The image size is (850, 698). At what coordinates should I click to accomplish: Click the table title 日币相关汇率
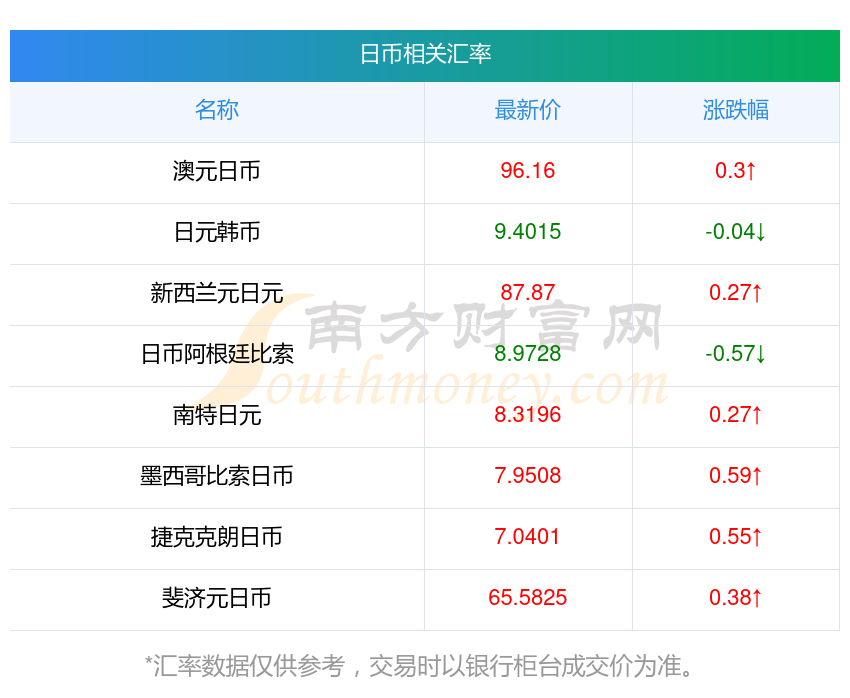point(426,54)
